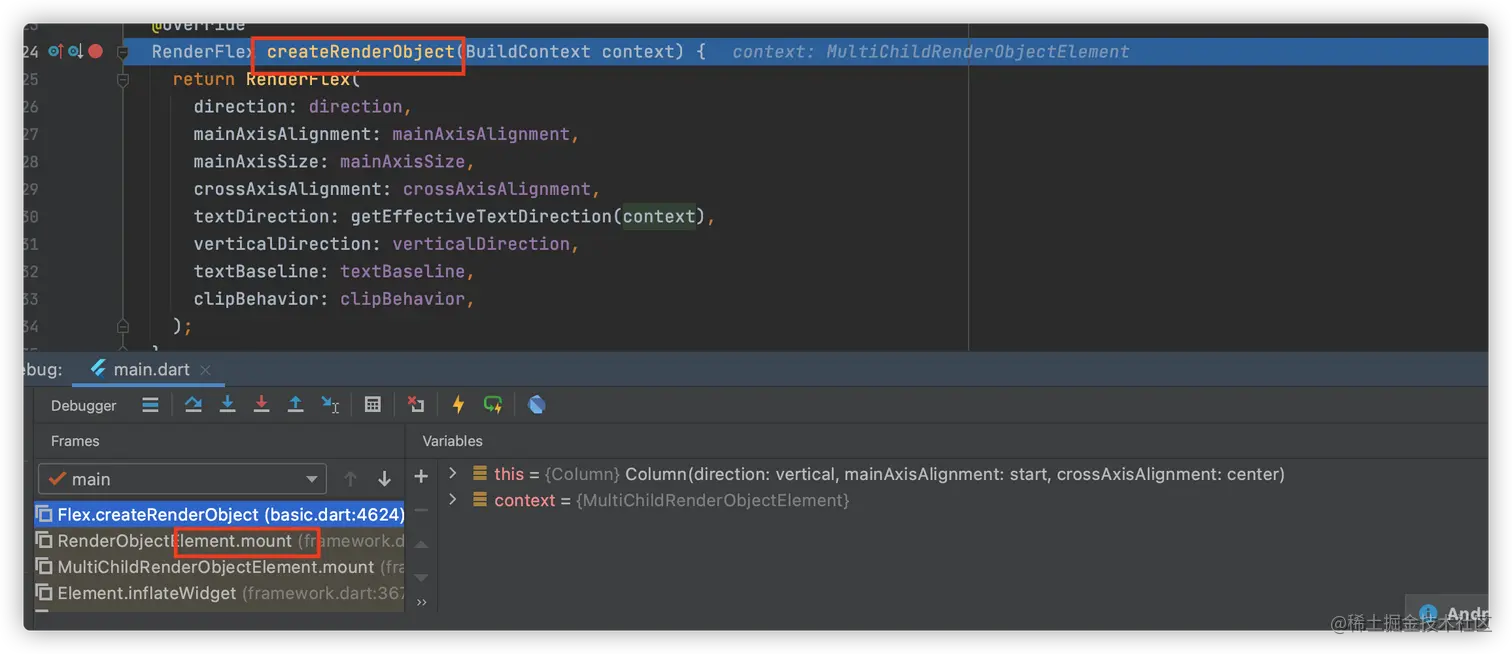Trigger Flutter Hot Restart green icon
Viewport: 1512px width, 654px height.
tap(493, 404)
